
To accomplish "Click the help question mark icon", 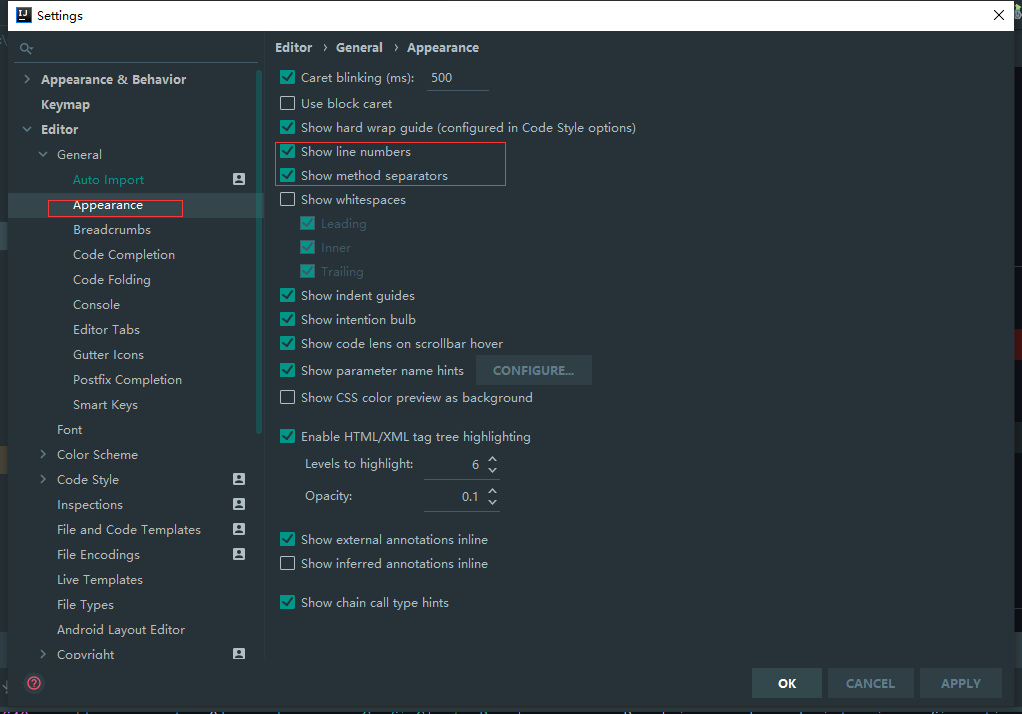I will click(34, 683).
